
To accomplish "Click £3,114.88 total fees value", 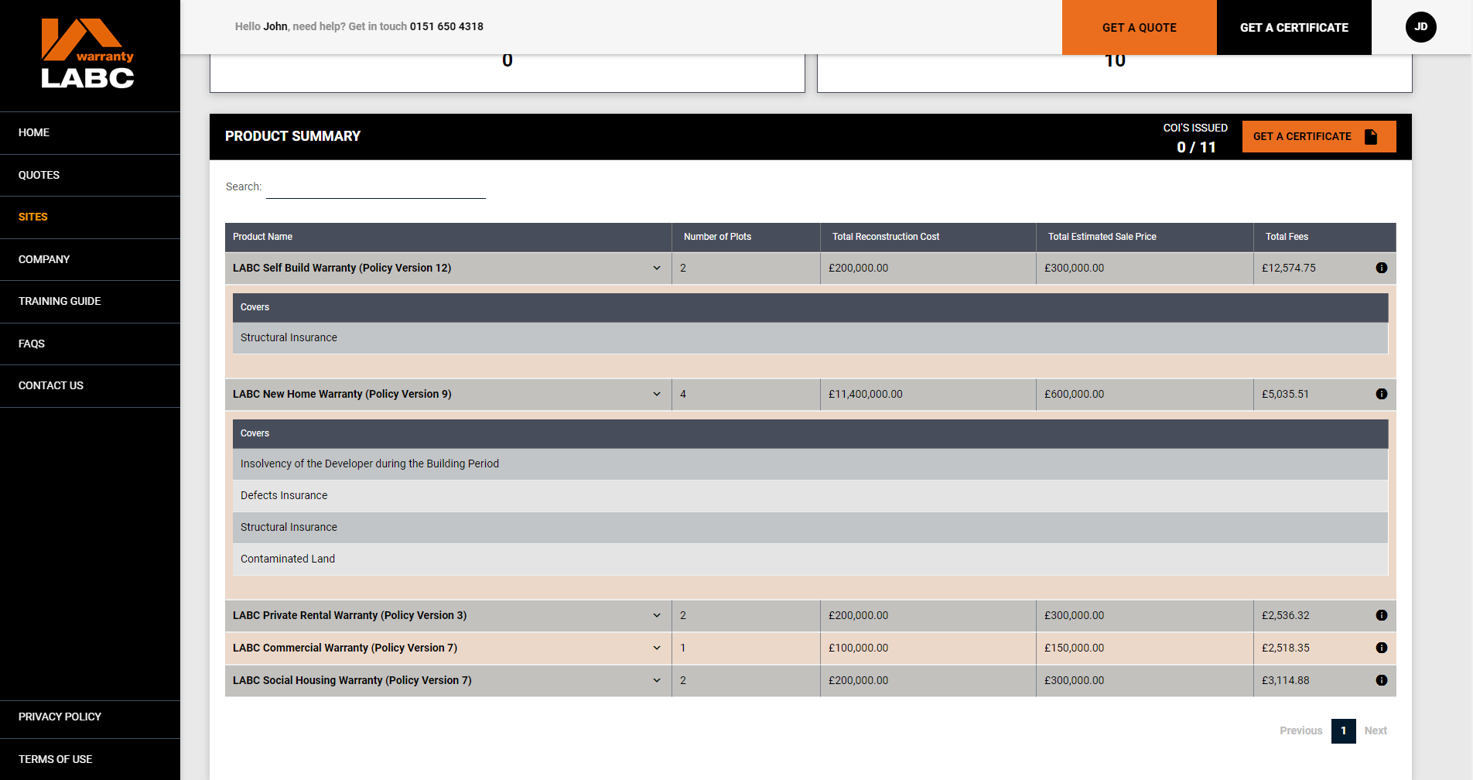I will pyautogui.click(x=1285, y=681).
